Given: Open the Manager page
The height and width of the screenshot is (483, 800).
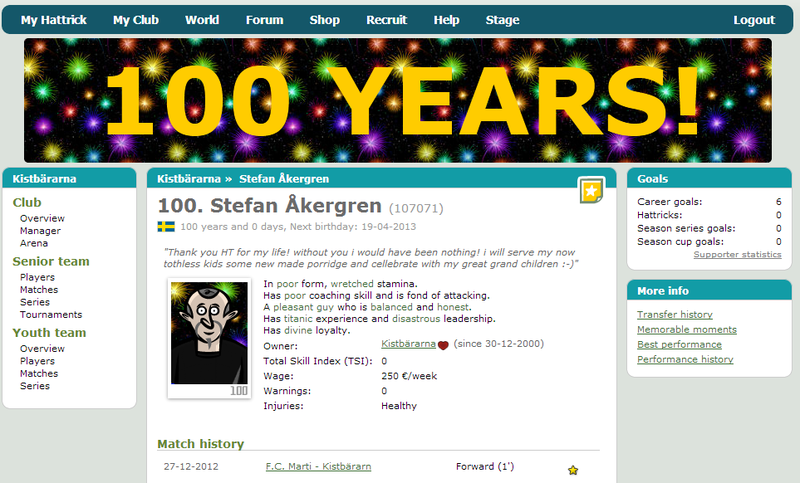Looking at the screenshot, I should pos(40,231).
